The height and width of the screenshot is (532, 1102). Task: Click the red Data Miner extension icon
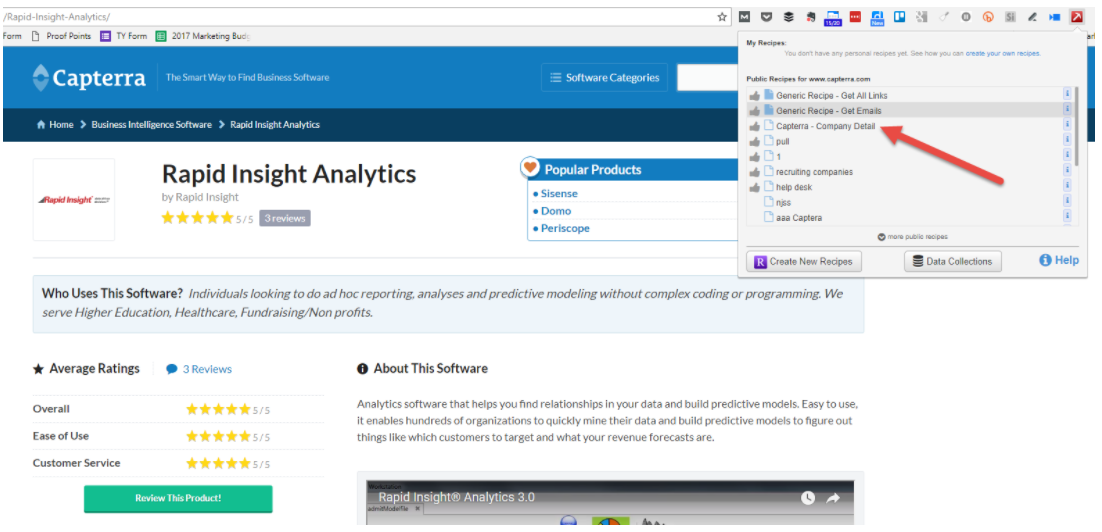tap(1077, 17)
